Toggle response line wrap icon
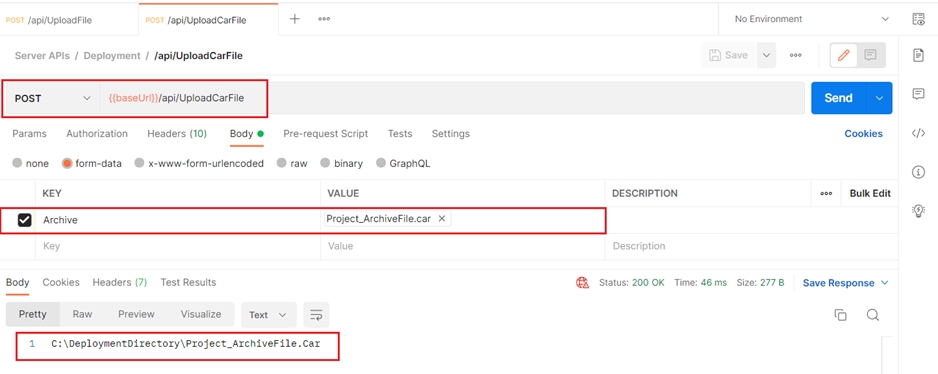This screenshot has width=938, height=374. click(x=316, y=315)
